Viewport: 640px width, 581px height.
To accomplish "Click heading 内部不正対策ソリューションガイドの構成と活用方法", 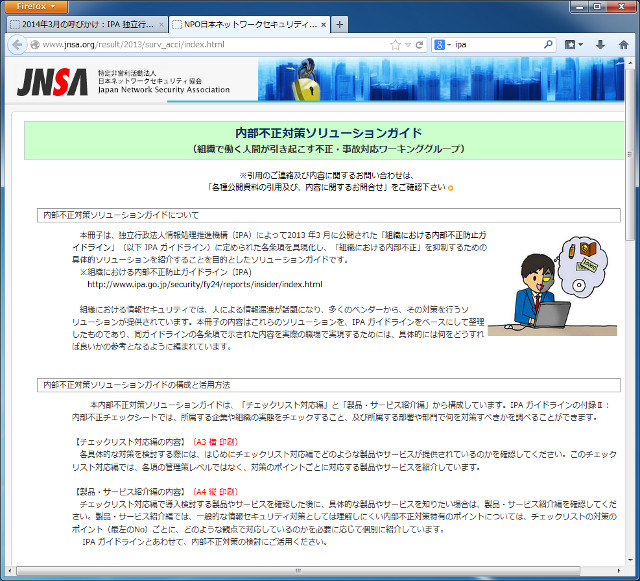I will pyautogui.click(x=136, y=385).
